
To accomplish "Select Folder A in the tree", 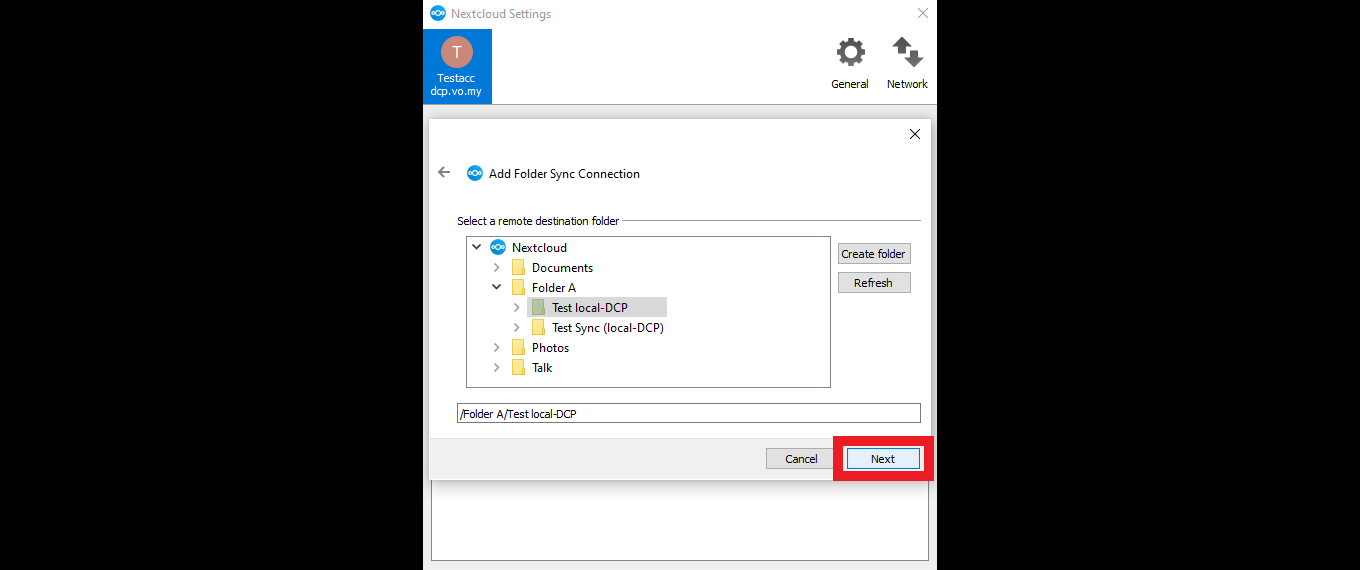I will pos(554,288).
